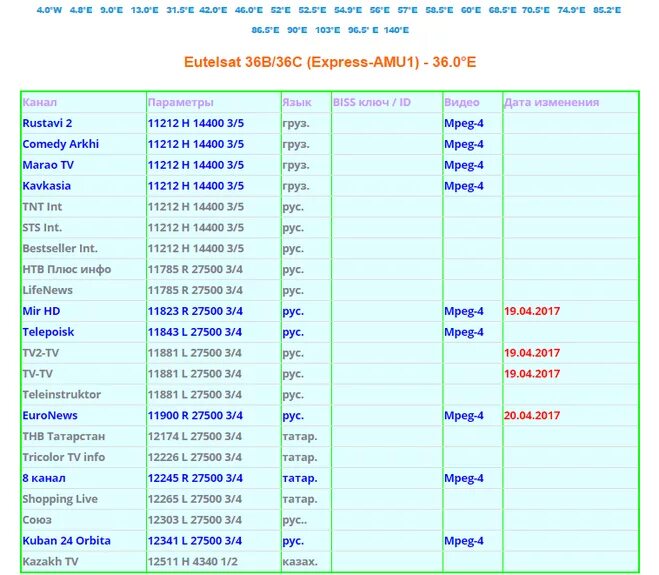
Task: Select the Teleinstruktor channel name
Action: click(x=62, y=395)
